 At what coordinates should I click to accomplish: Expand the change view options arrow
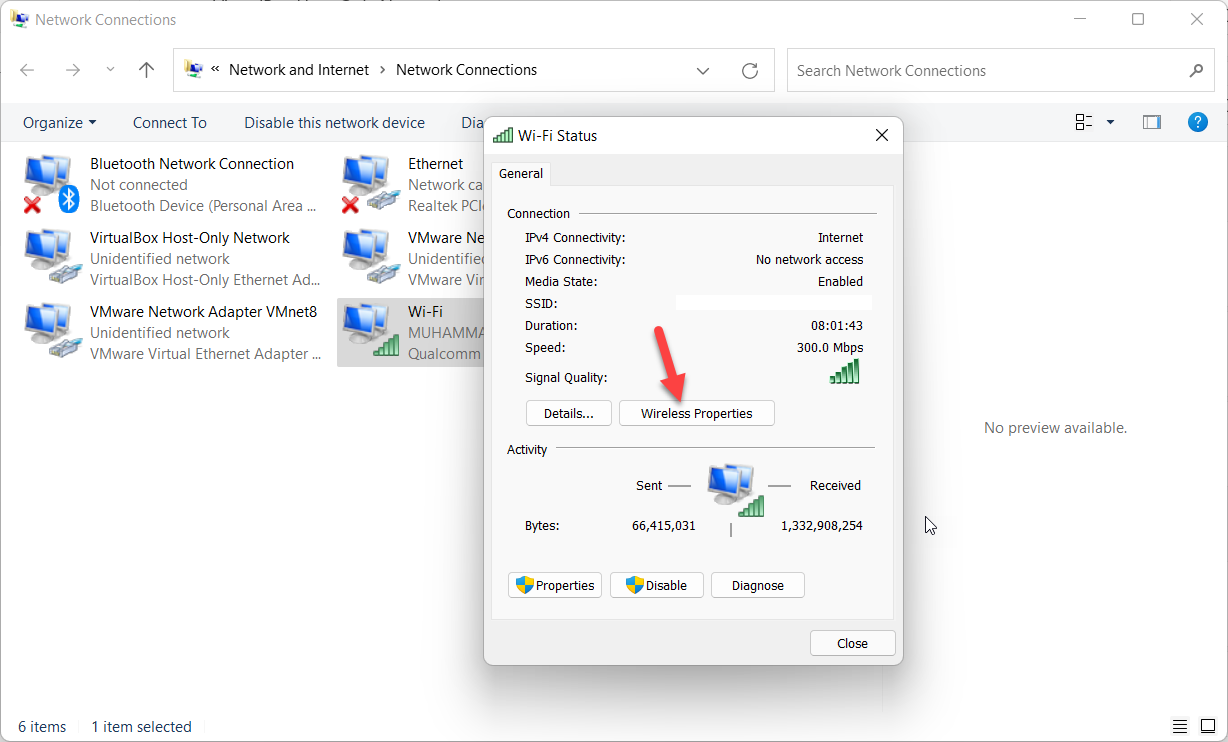(x=1110, y=122)
